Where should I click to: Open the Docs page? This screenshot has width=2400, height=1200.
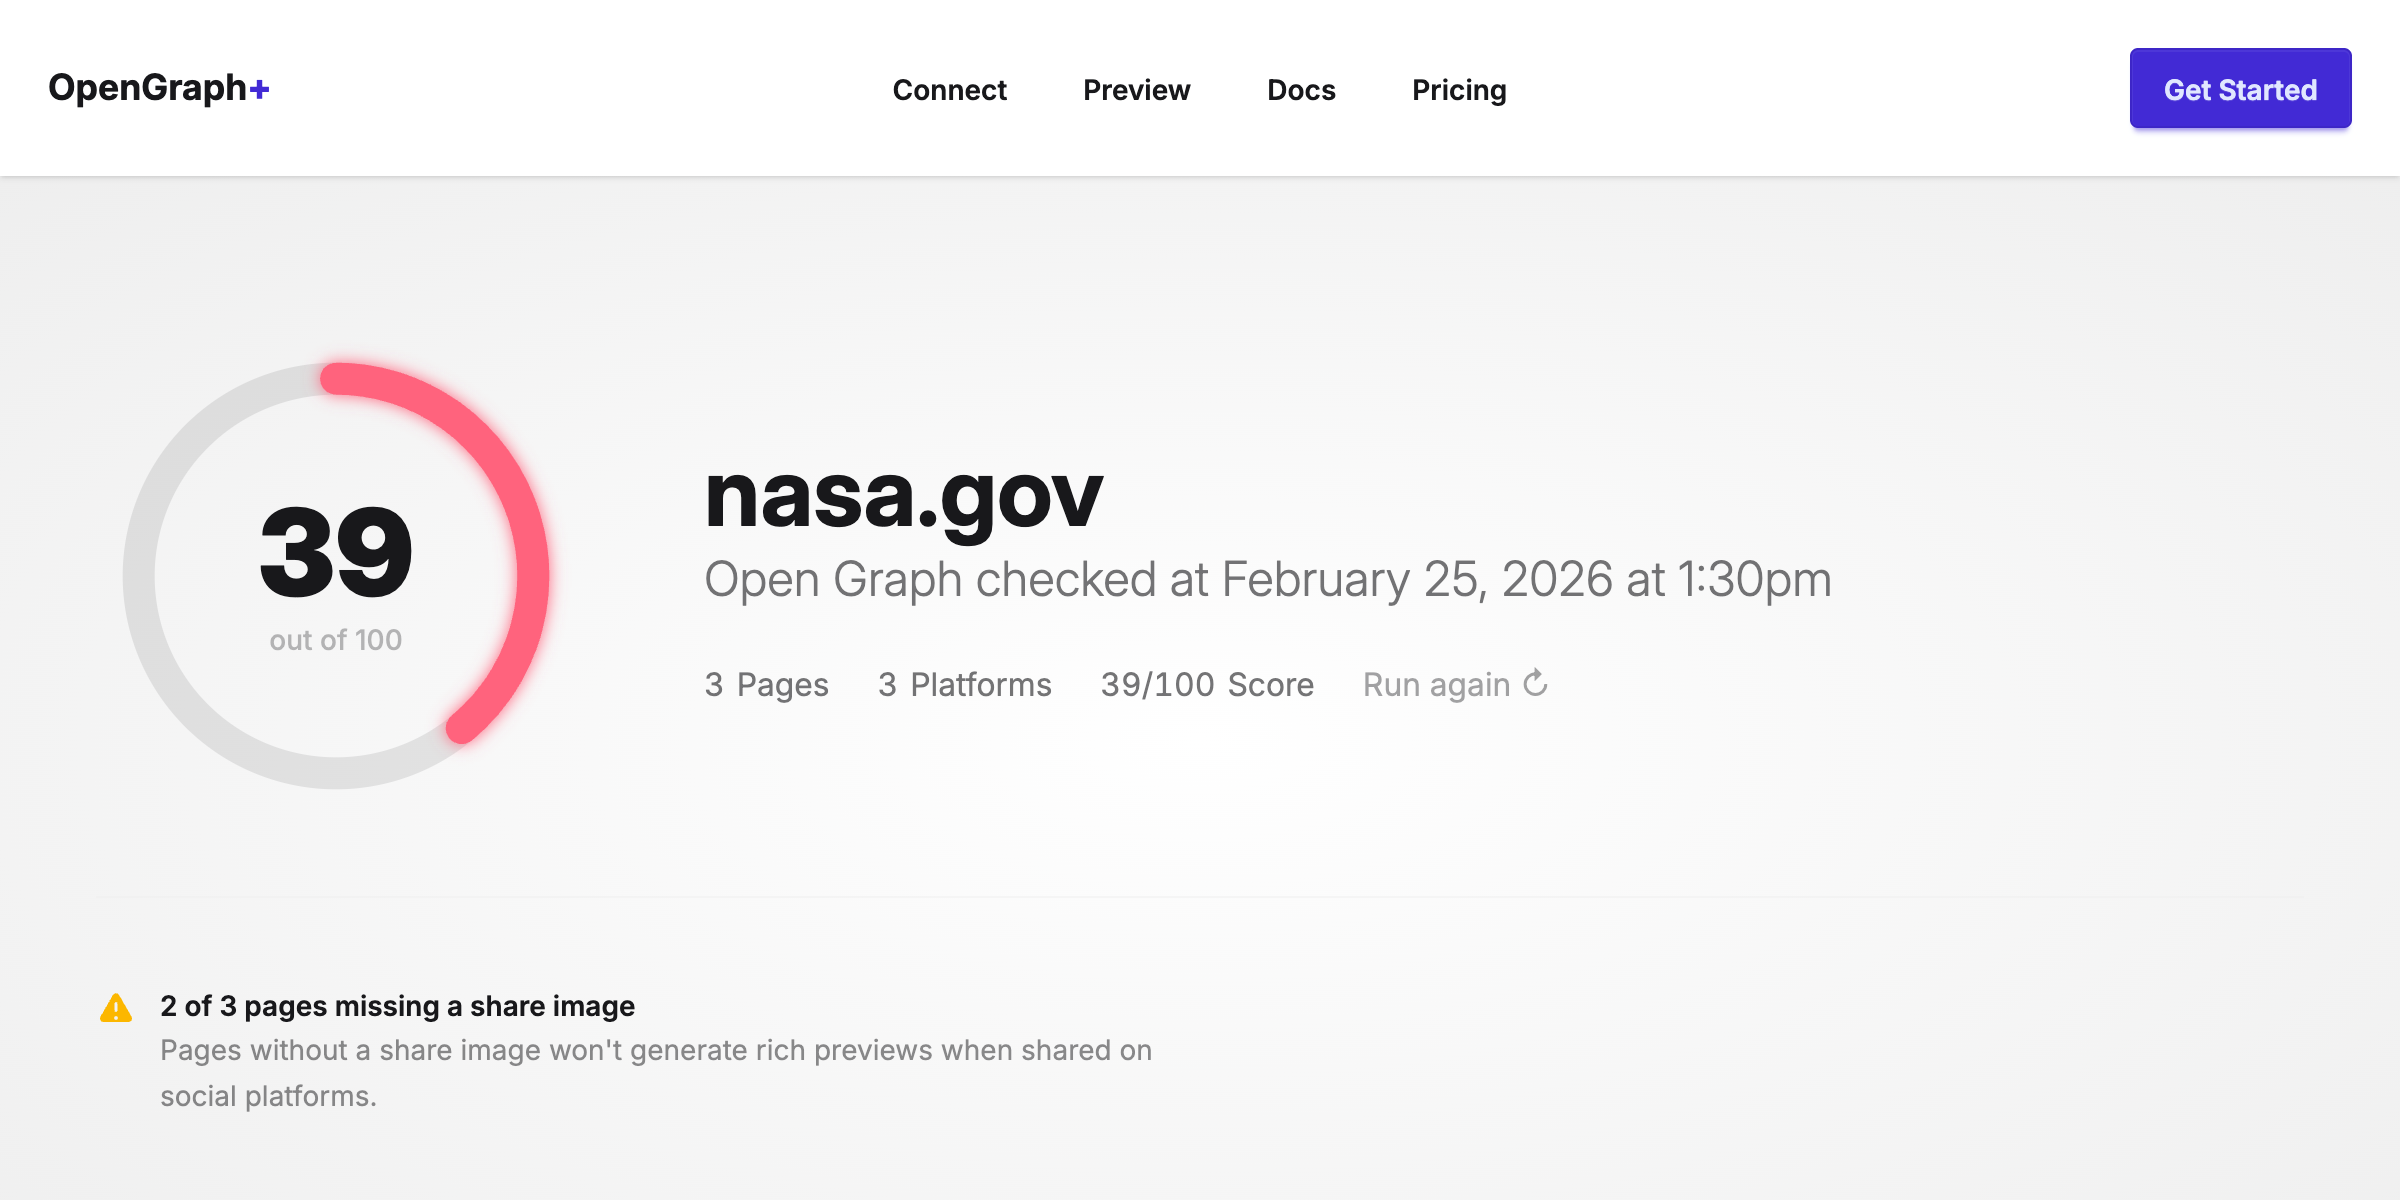pos(1300,90)
